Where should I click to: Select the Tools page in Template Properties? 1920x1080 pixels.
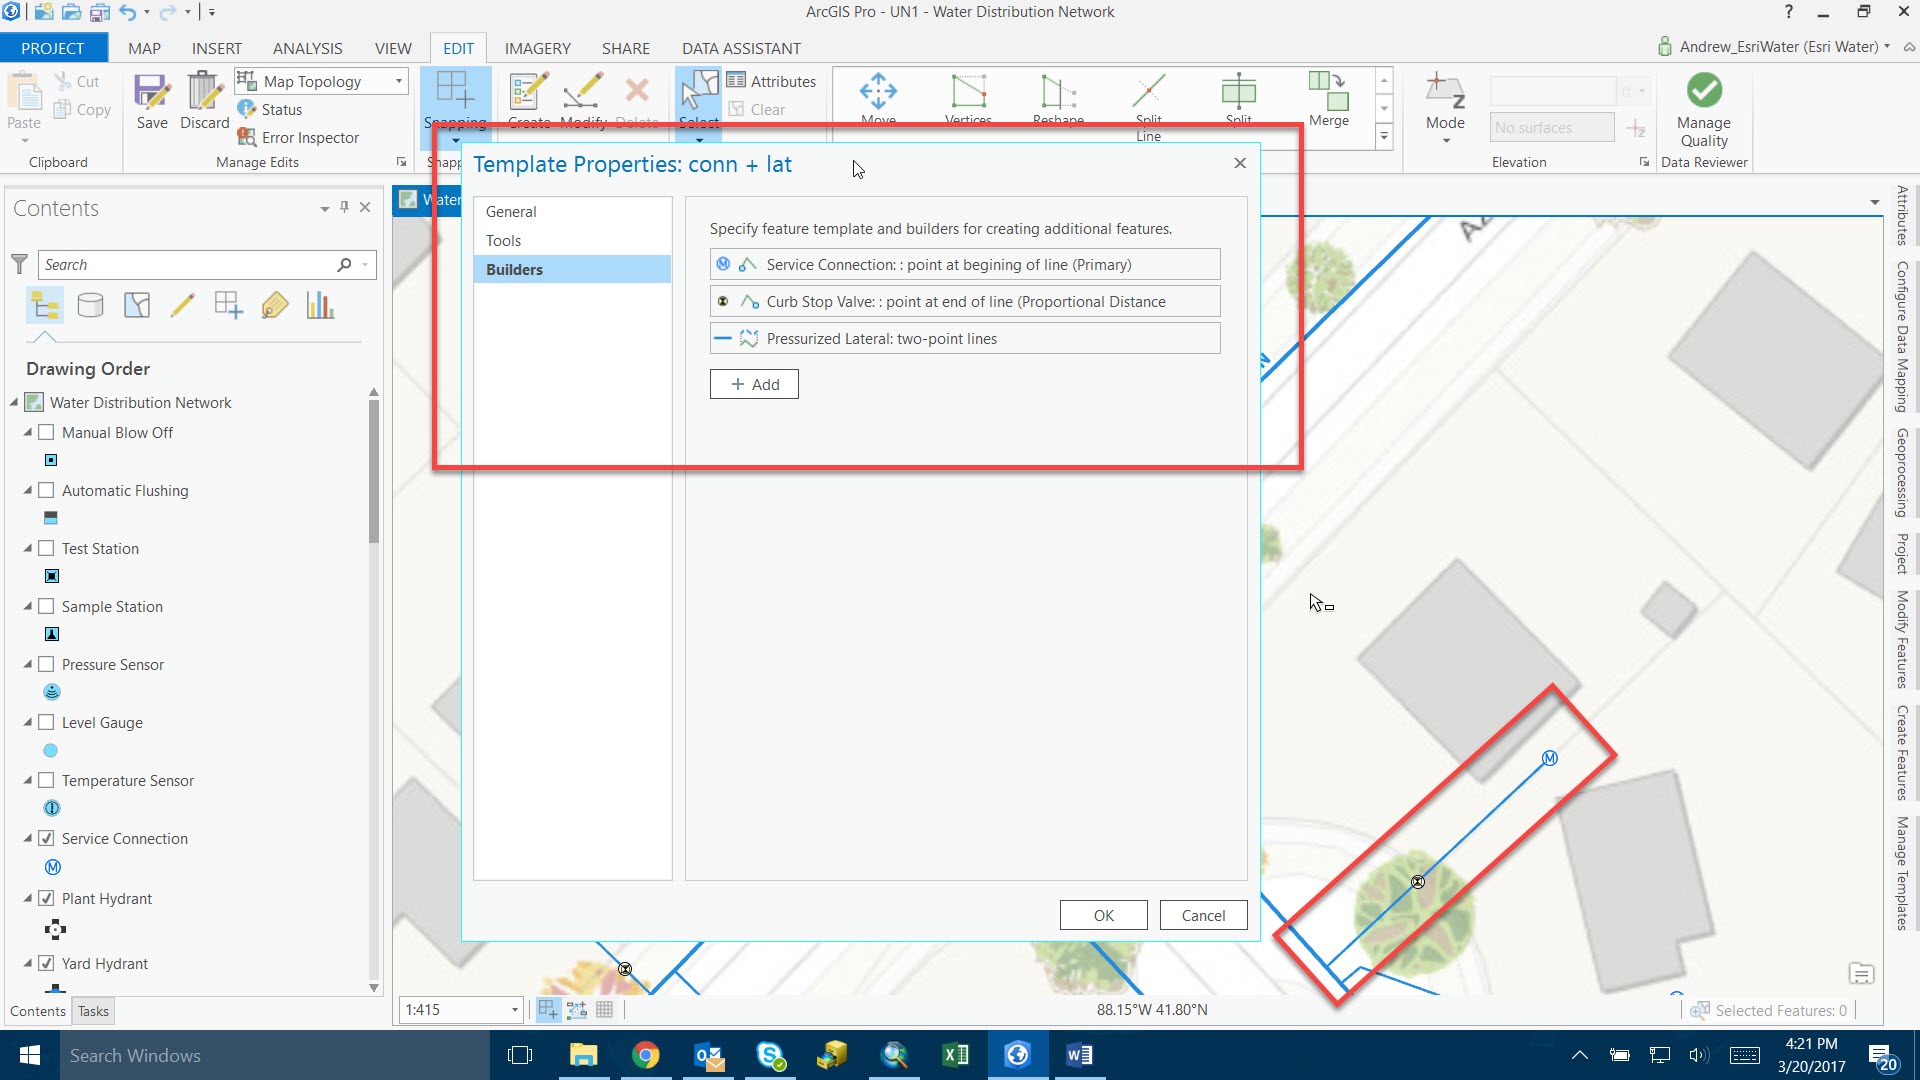point(572,241)
